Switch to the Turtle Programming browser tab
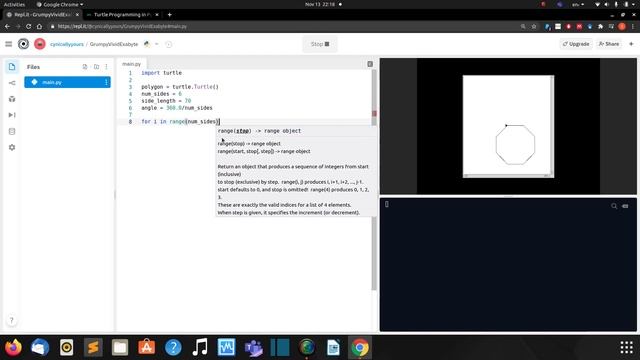The width and height of the screenshot is (640, 360). [x=122, y=15]
